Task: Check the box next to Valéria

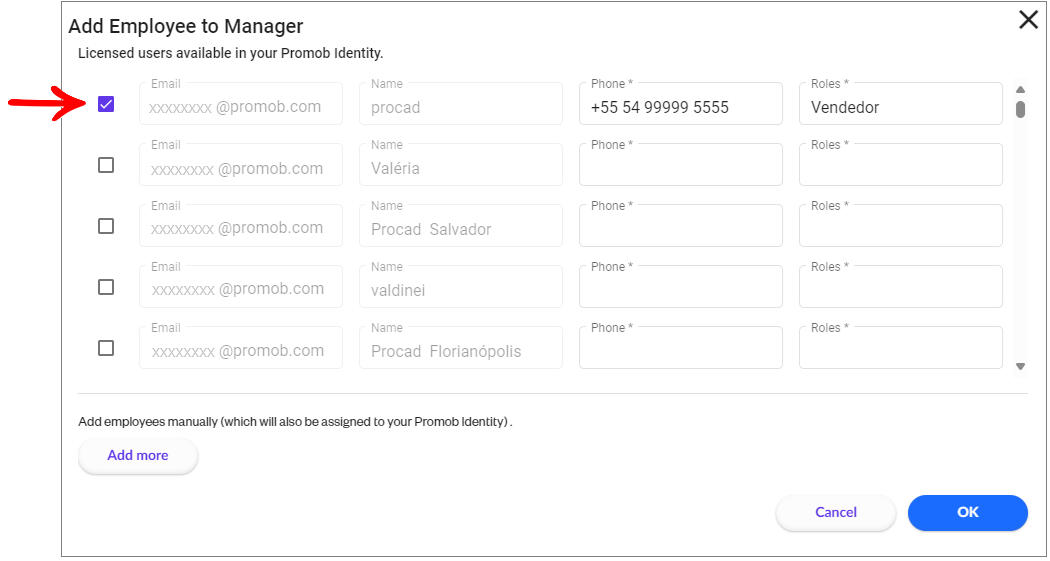Action: [106, 165]
